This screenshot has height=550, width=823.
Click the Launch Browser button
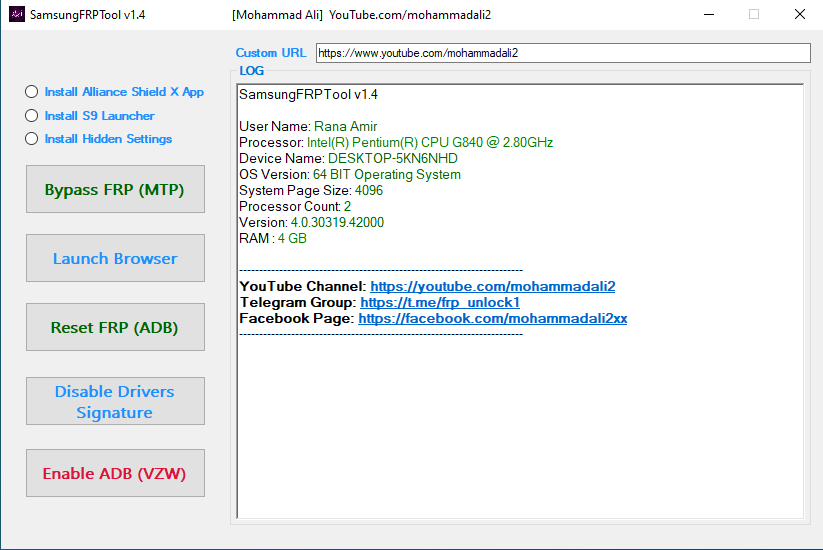pyautogui.click(x=115, y=258)
